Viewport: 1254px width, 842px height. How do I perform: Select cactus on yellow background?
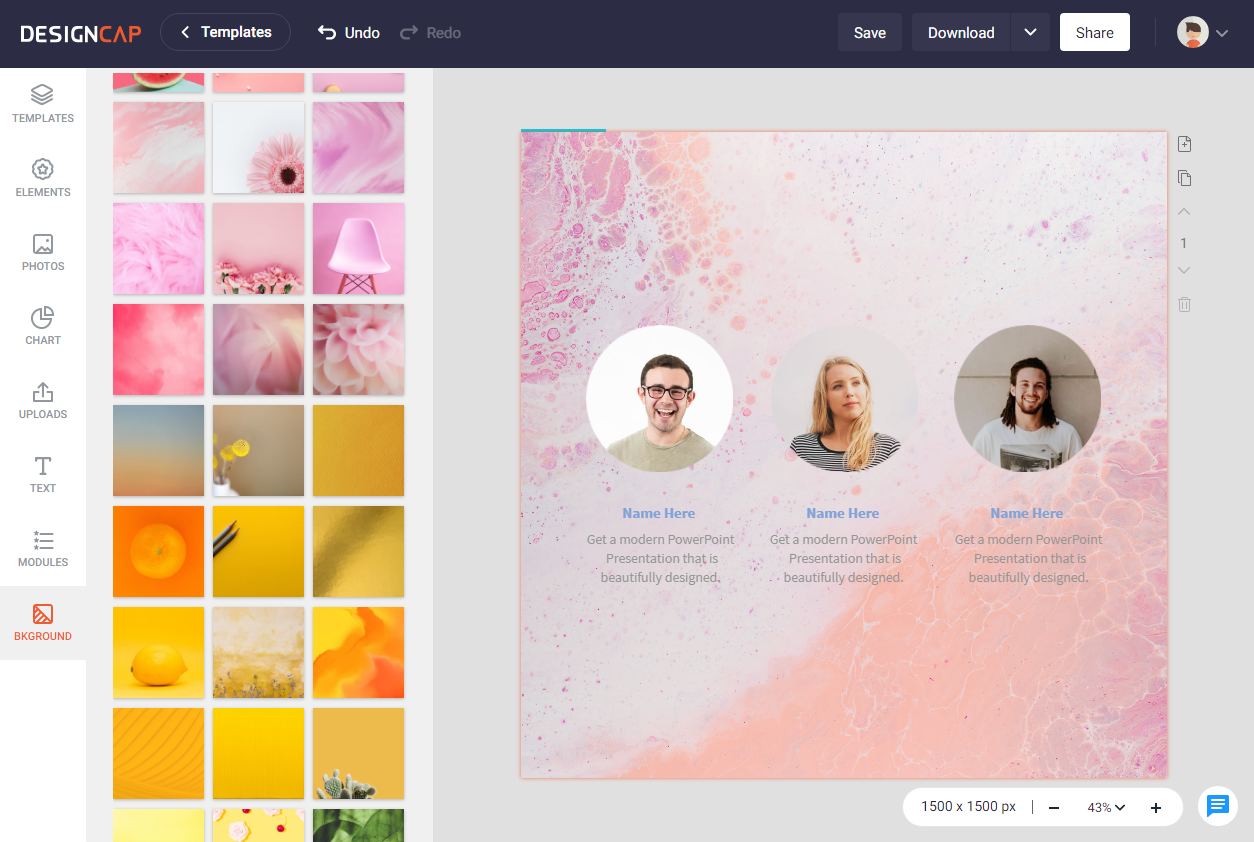[359, 754]
